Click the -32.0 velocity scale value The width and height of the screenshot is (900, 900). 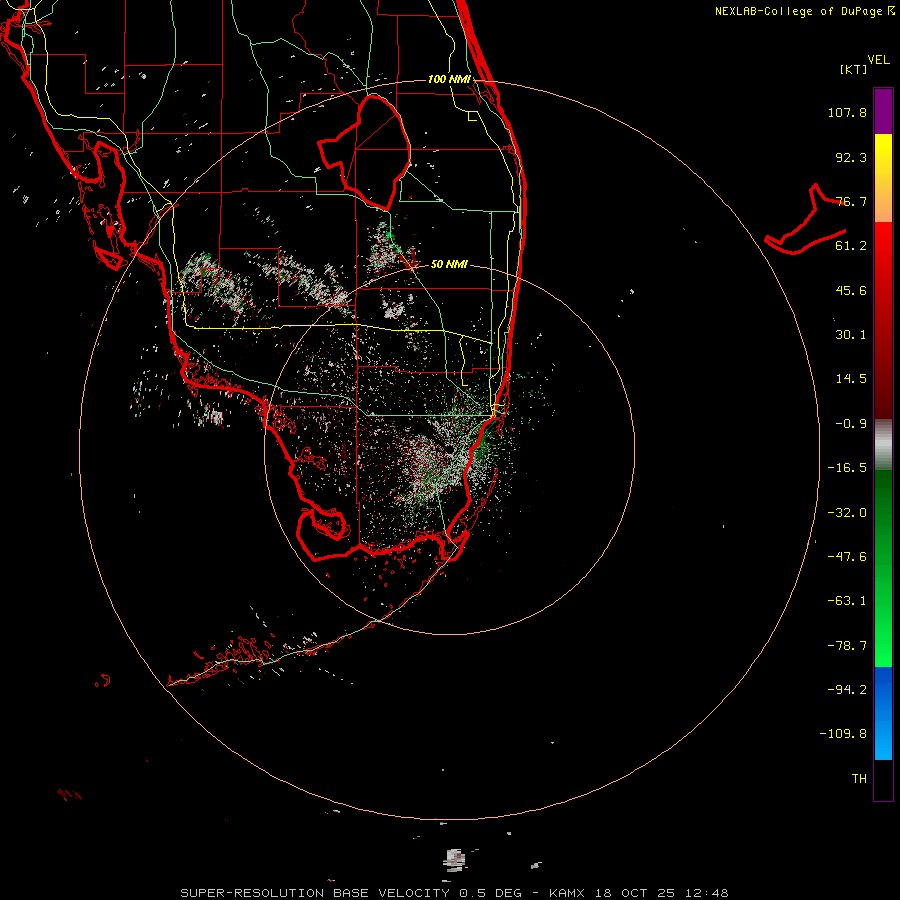847,513
